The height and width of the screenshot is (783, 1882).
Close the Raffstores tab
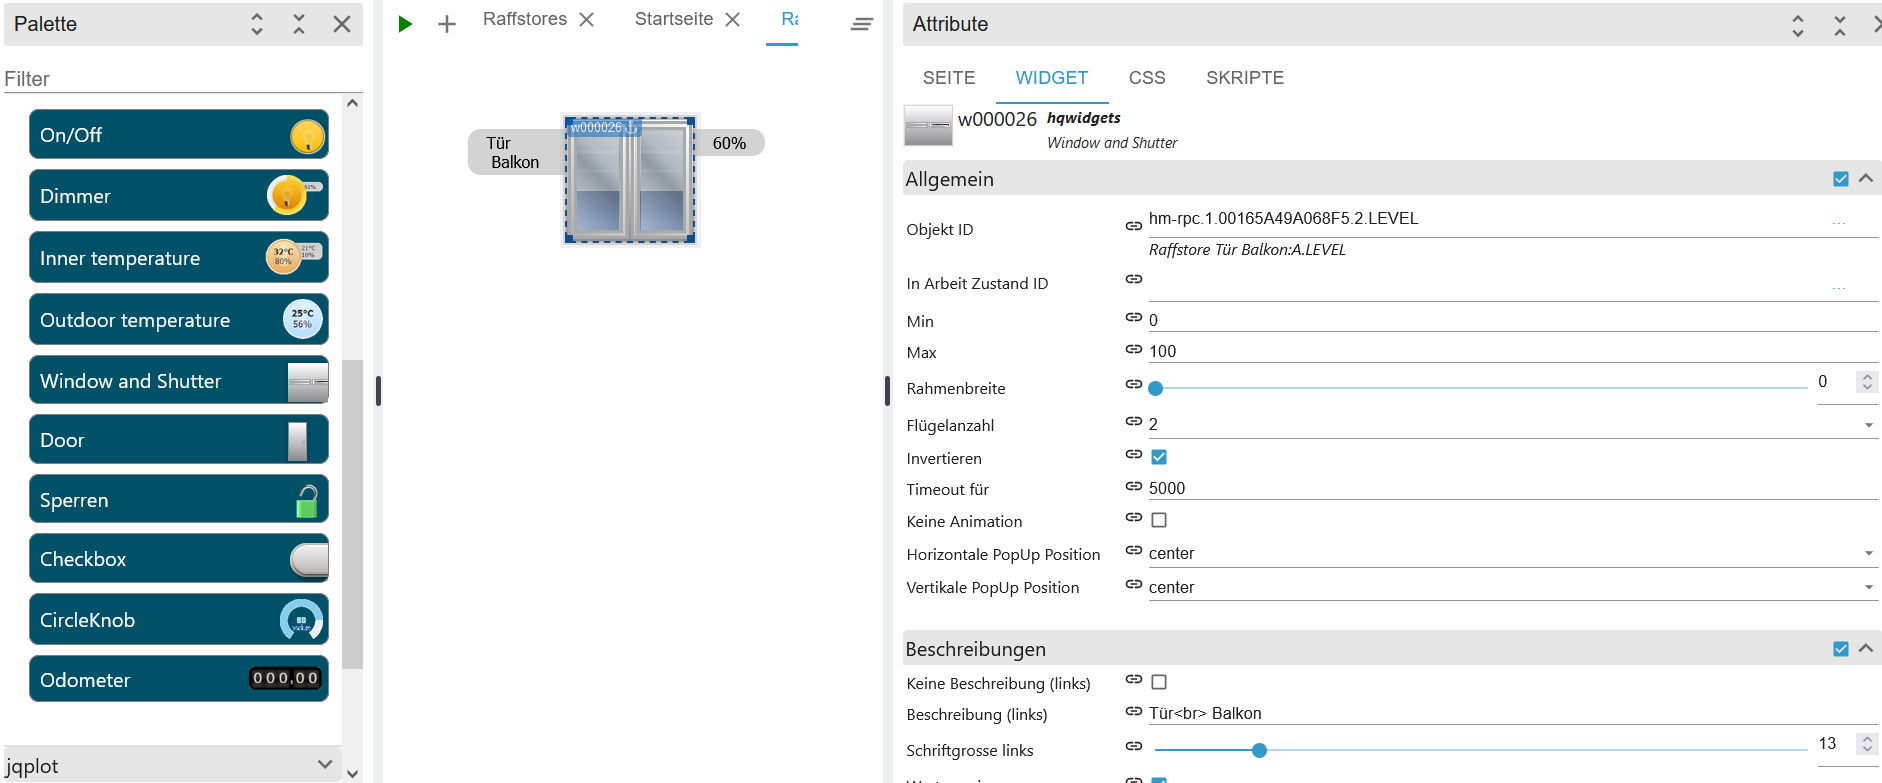[x=587, y=19]
